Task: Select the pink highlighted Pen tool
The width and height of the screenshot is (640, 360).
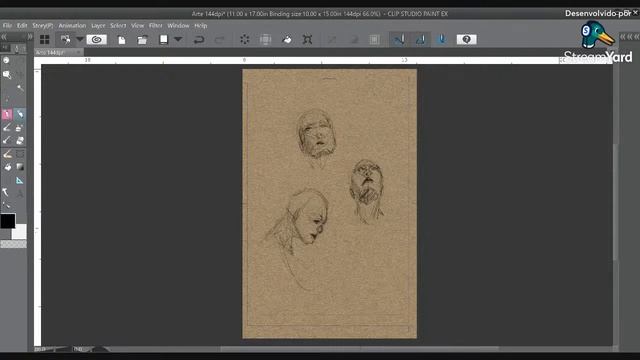Action: coord(7,114)
